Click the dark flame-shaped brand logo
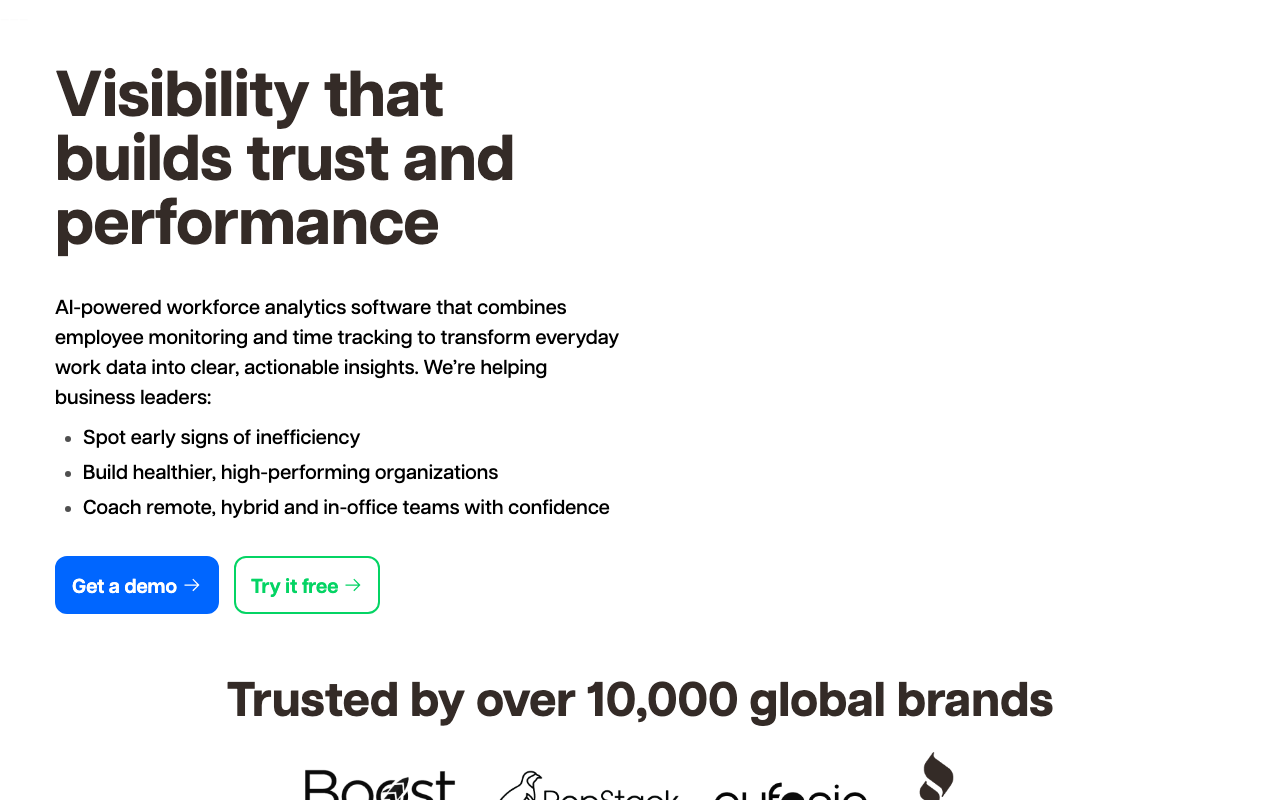The width and height of the screenshot is (1280, 800). [936, 776]
